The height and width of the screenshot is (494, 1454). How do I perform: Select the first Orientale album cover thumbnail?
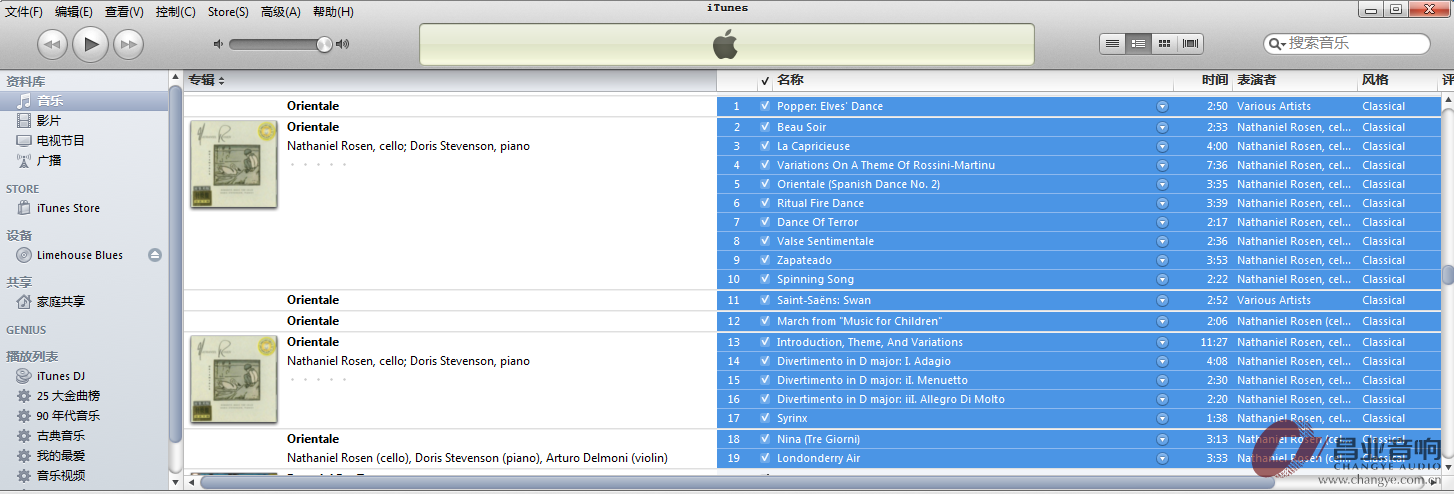pyautogui.click(x=234, y=164)
